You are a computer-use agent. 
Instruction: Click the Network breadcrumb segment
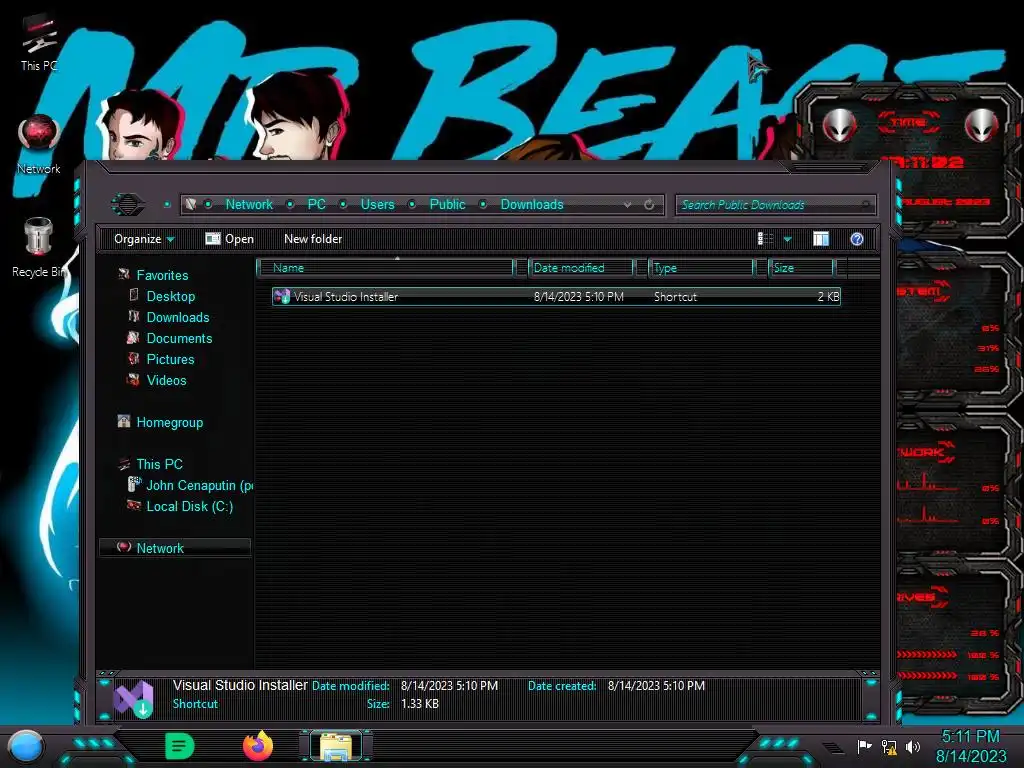click(x=249, y=204)
